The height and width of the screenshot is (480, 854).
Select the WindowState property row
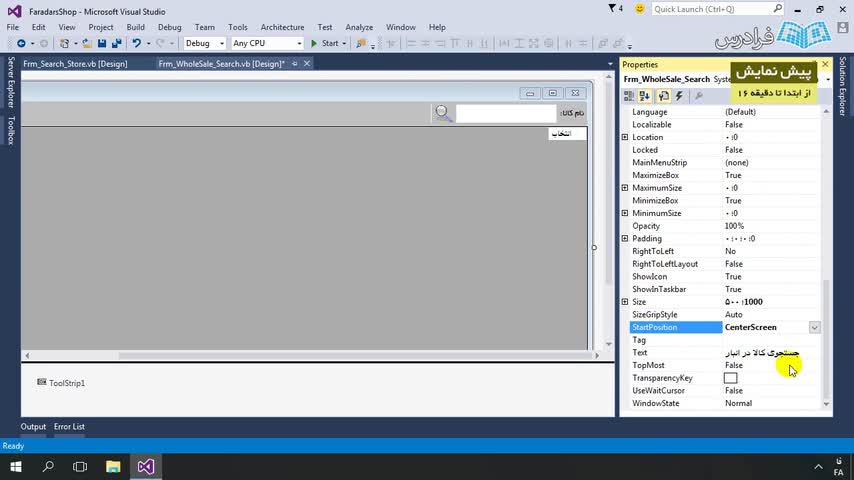pyautogui.click(x=722, y=404)
